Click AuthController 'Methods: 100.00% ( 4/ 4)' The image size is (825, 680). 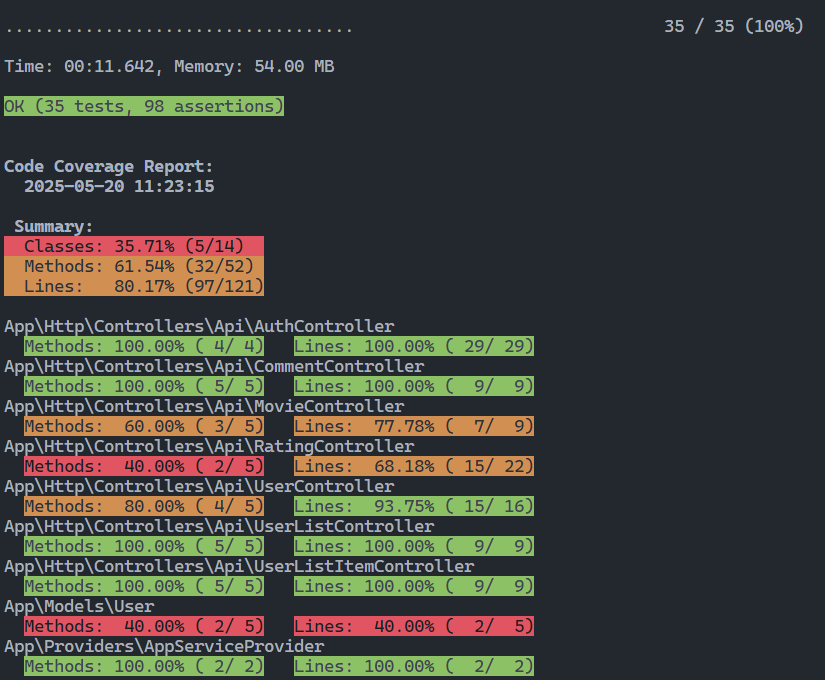click(144, 346)
